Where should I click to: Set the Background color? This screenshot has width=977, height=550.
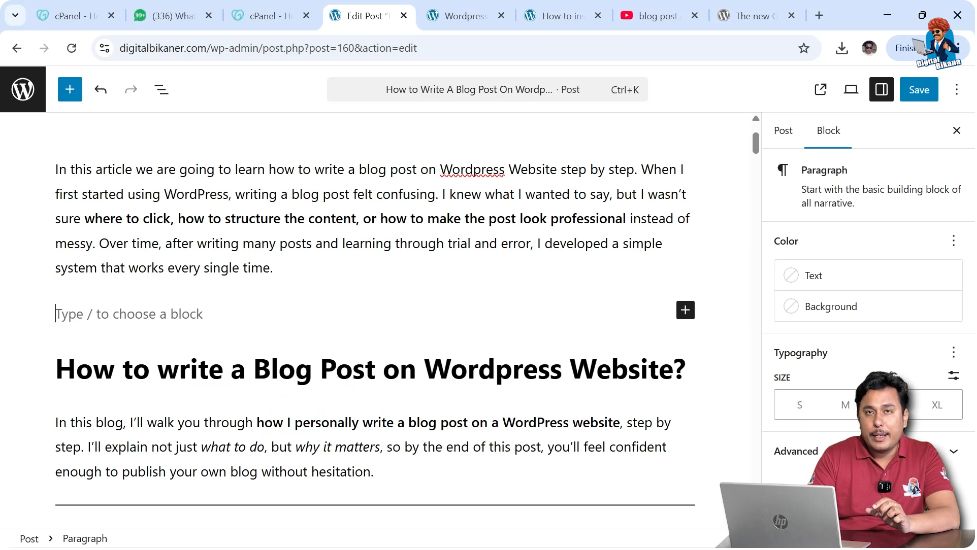tap(868, 306)
